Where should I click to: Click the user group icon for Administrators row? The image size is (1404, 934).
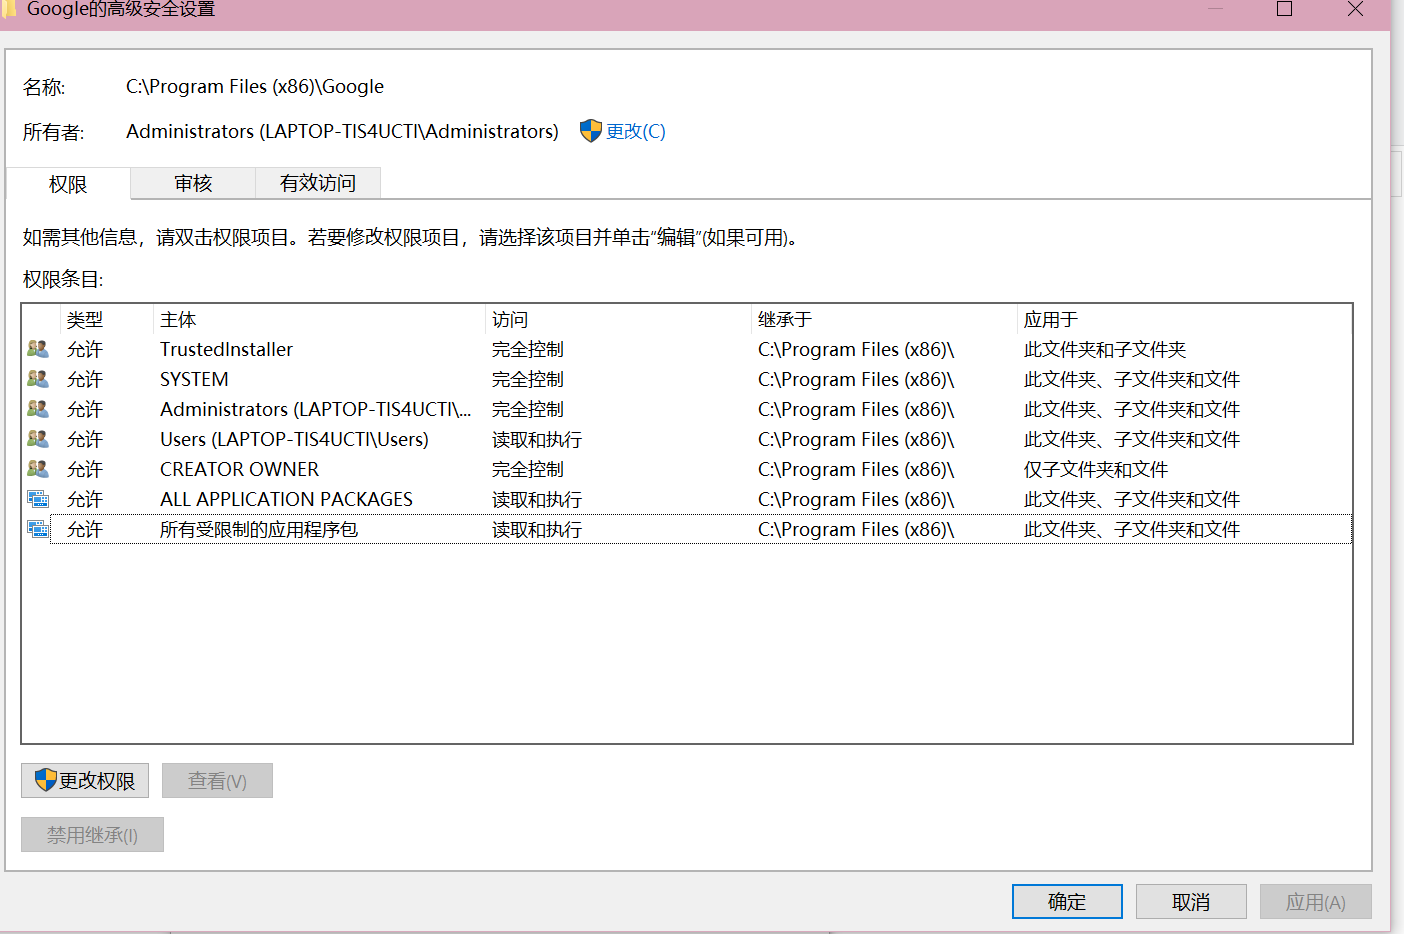[38, 409]
